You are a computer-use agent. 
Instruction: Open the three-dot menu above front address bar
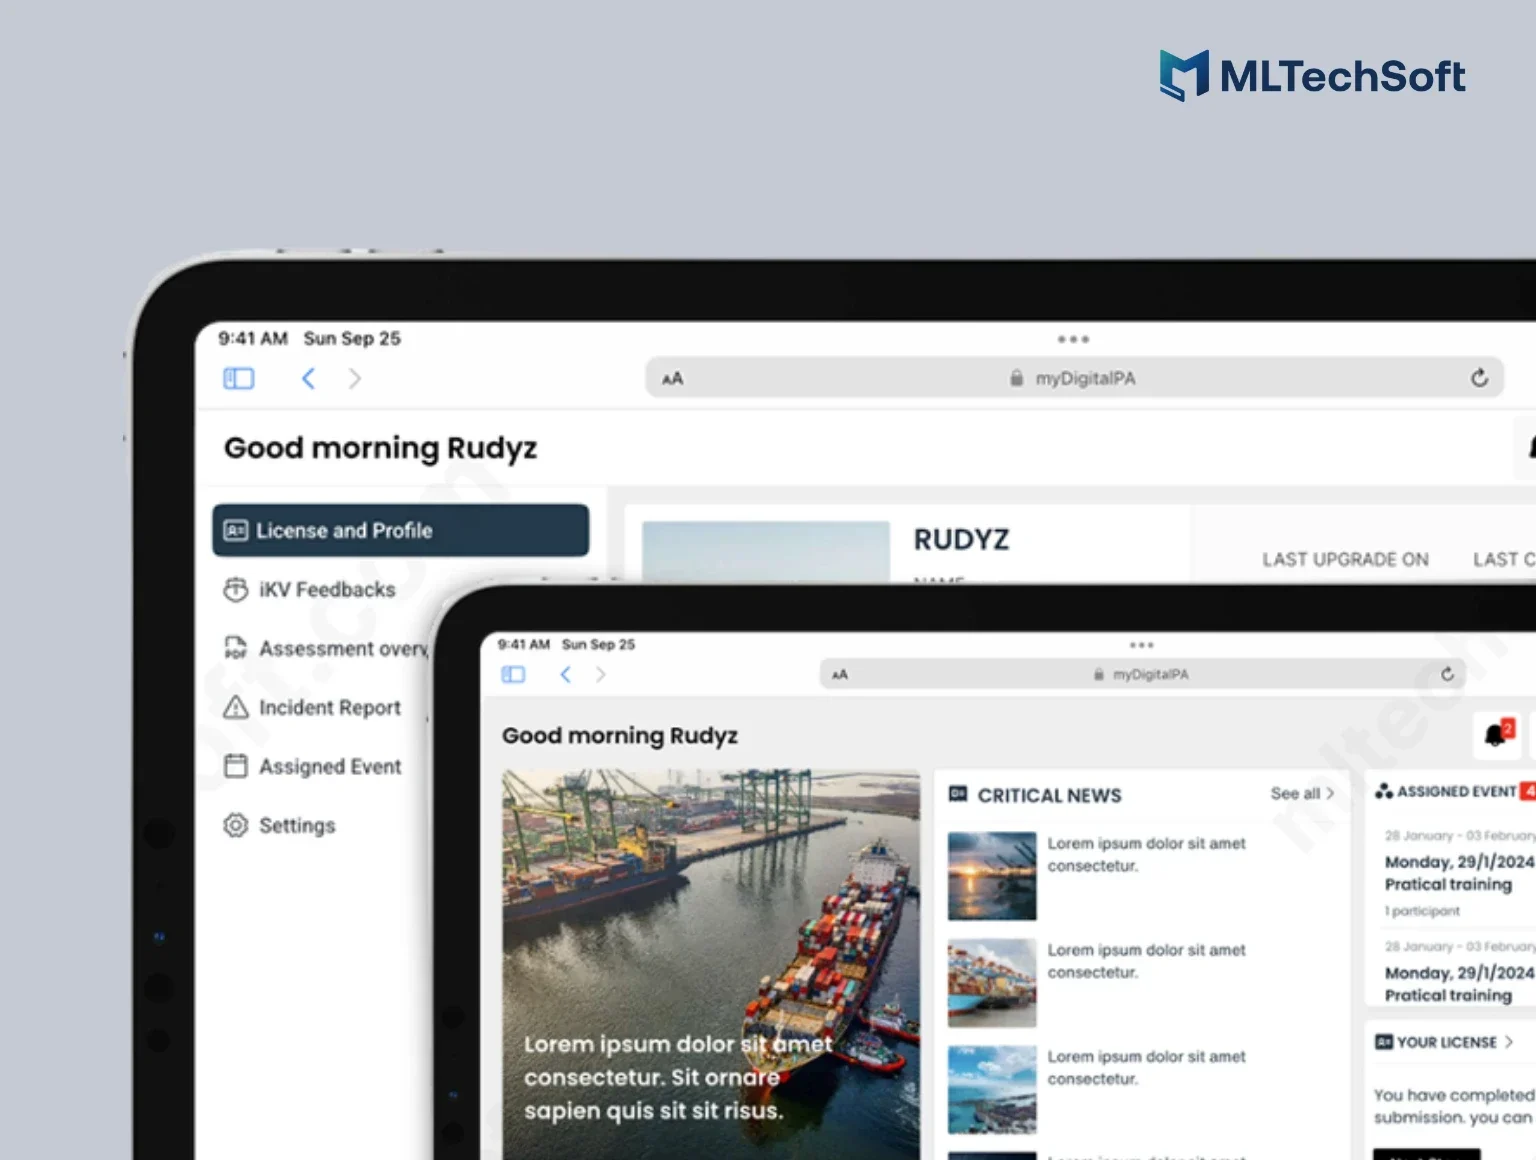(1141, 646)
